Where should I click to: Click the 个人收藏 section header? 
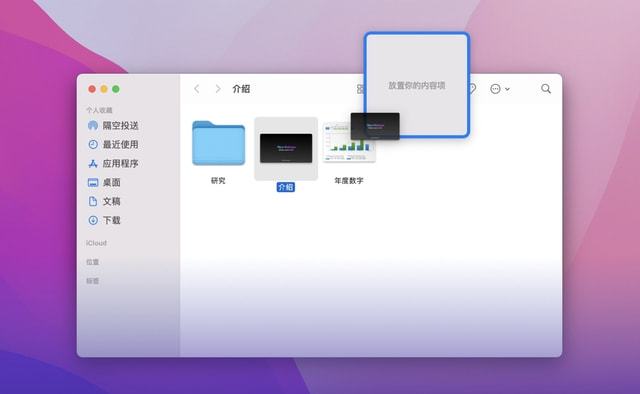(x=99, y=110)
